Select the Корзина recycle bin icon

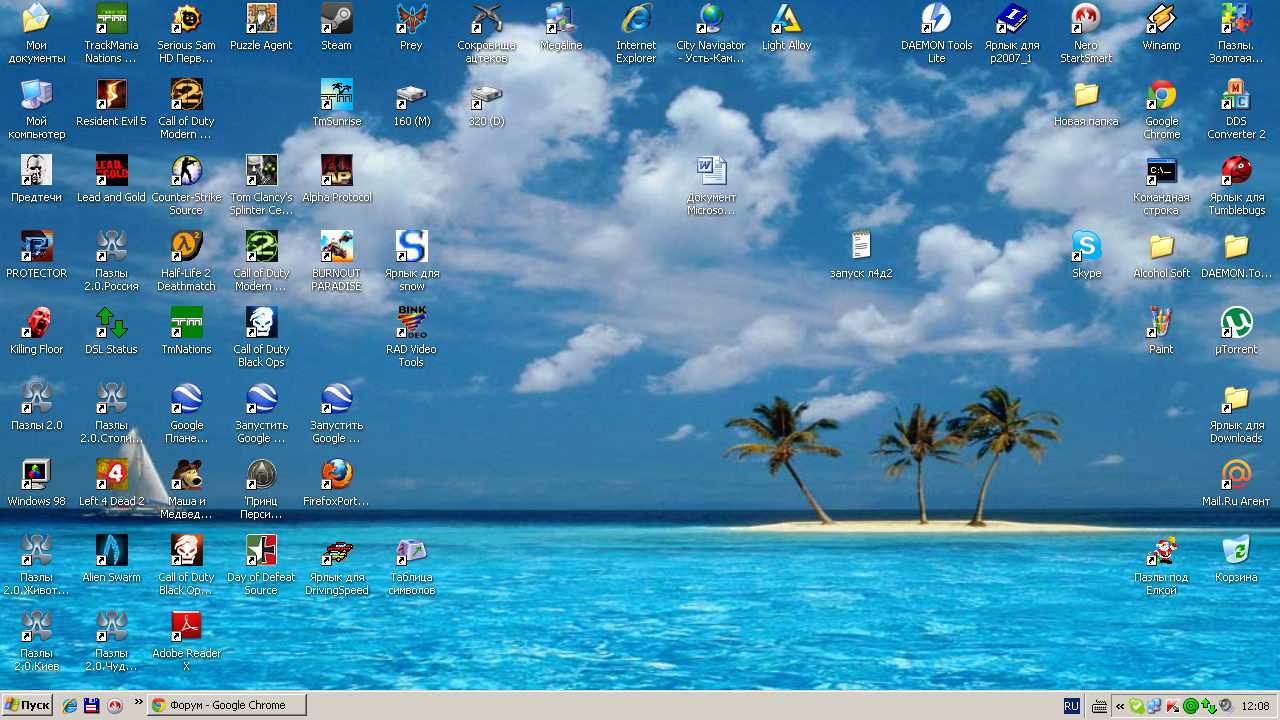click(x=1236, y=559)
